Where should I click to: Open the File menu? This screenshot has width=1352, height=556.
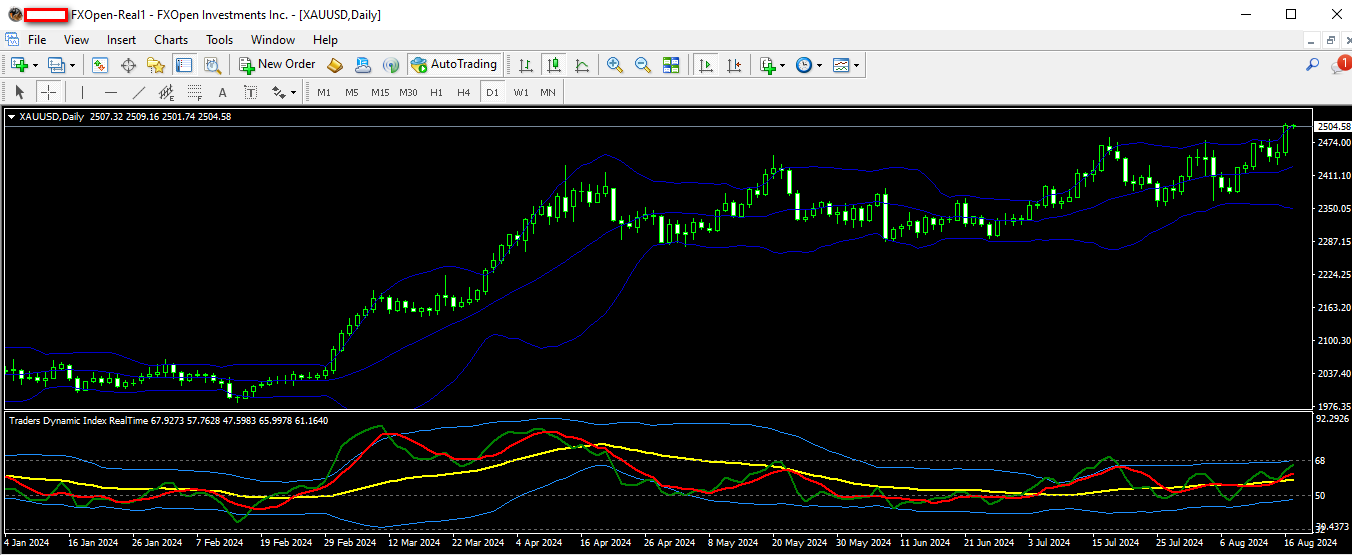pos(37,40)
